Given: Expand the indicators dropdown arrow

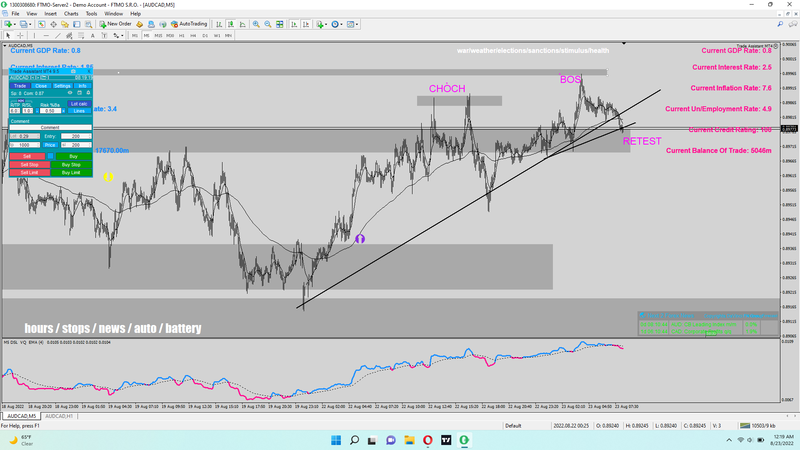Looking at the screenshot, I should tap(326, 24).
